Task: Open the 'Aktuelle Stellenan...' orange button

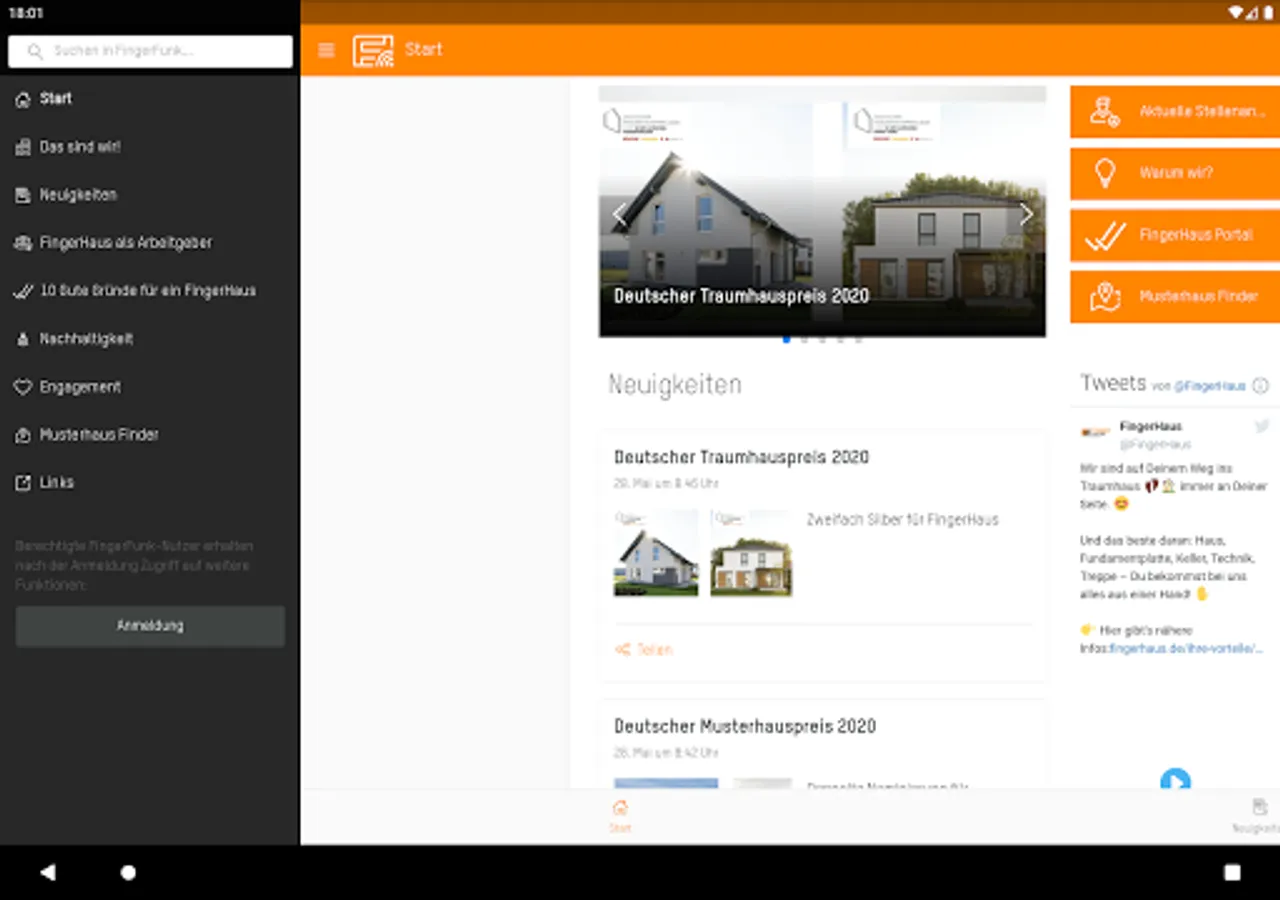Action: click(1175, 112)
